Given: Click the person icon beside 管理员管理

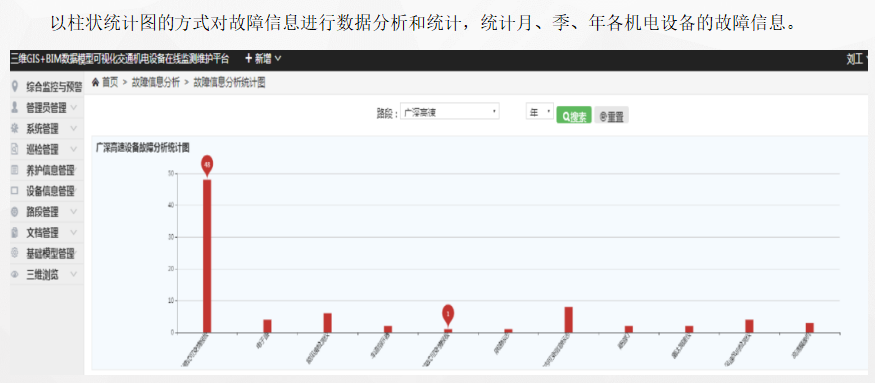Looking at the screenshot, I should click(x=15, y=107).
